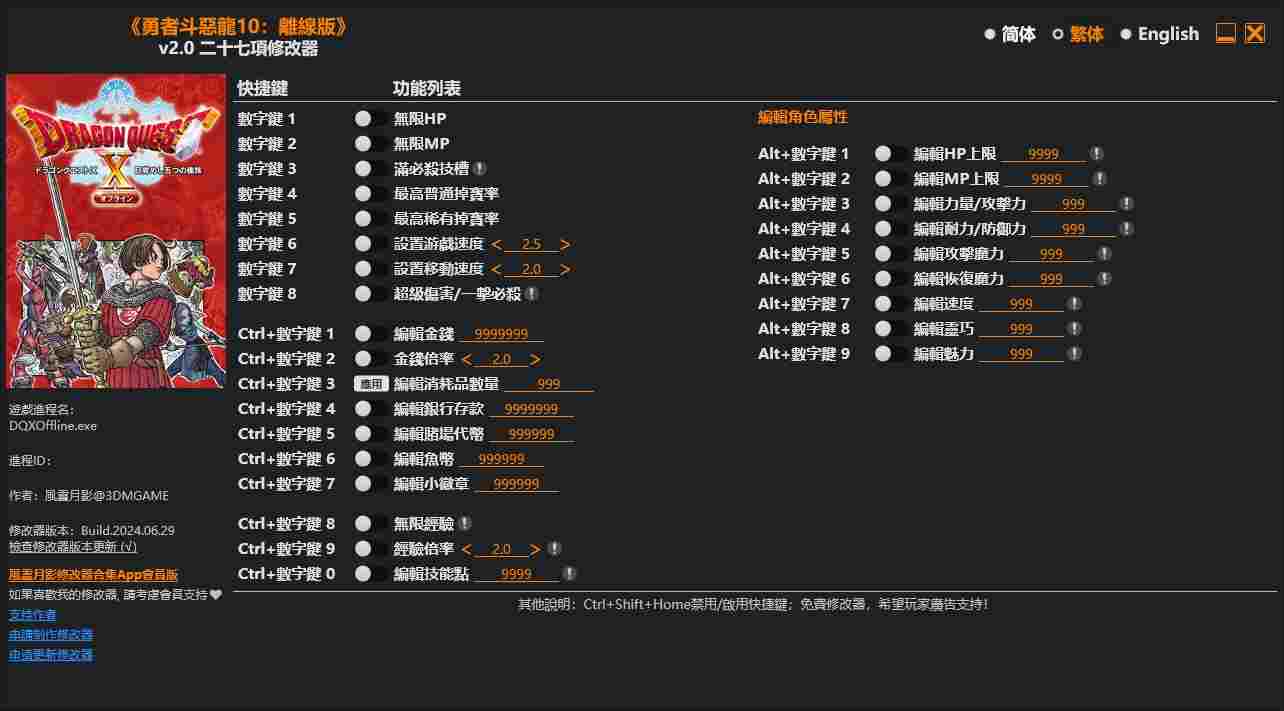Screen dimensions: 1284x711
Task: Enable the 無限經驗 toggle
Action: (371, 524)
